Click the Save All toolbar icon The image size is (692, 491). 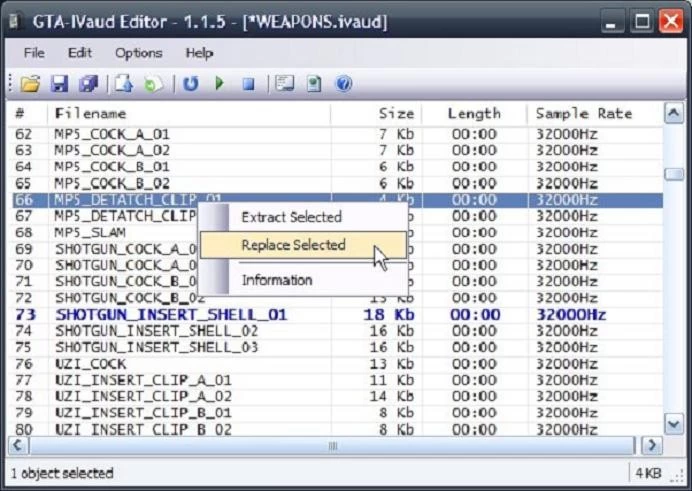[88, 84]
